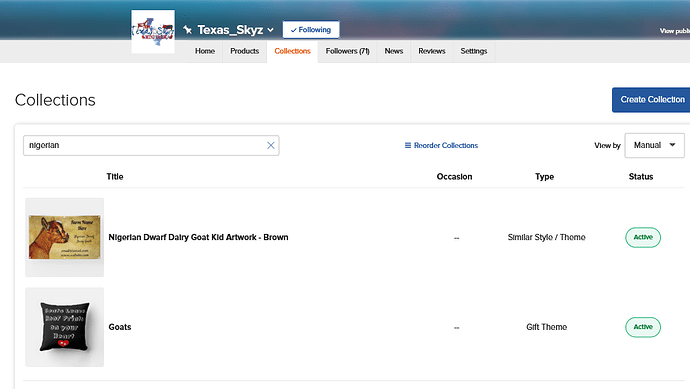
Task: Go to the News tab
Action: [393, 51]
